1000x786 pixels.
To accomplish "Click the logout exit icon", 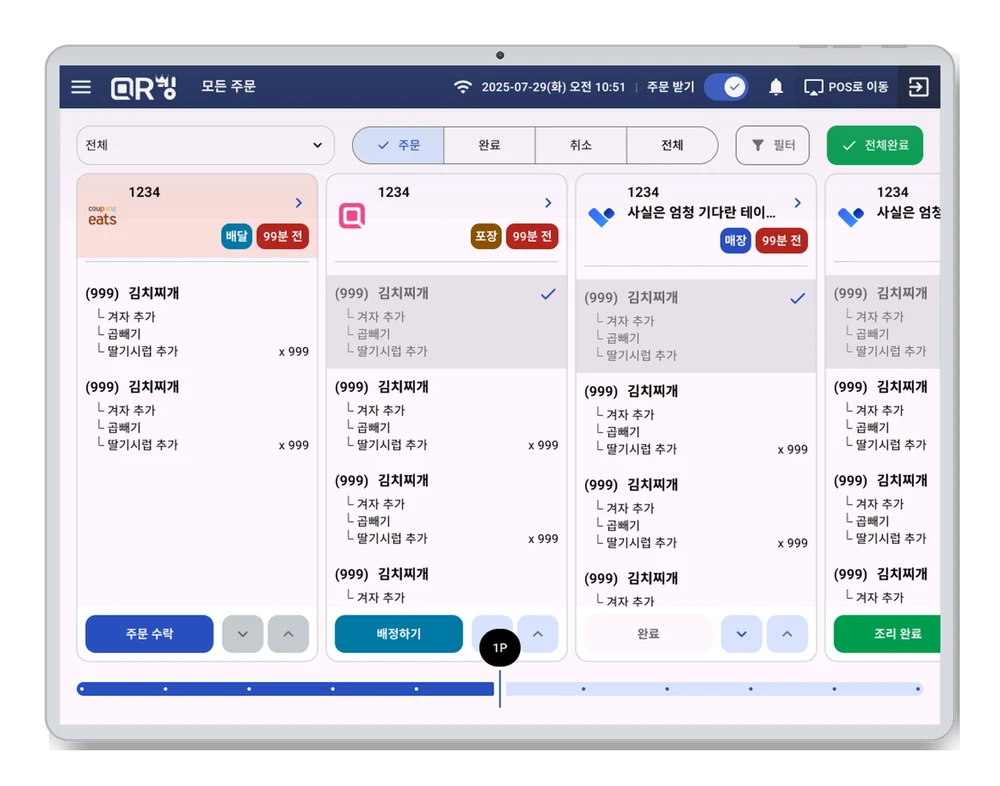I will pos(918,87).
